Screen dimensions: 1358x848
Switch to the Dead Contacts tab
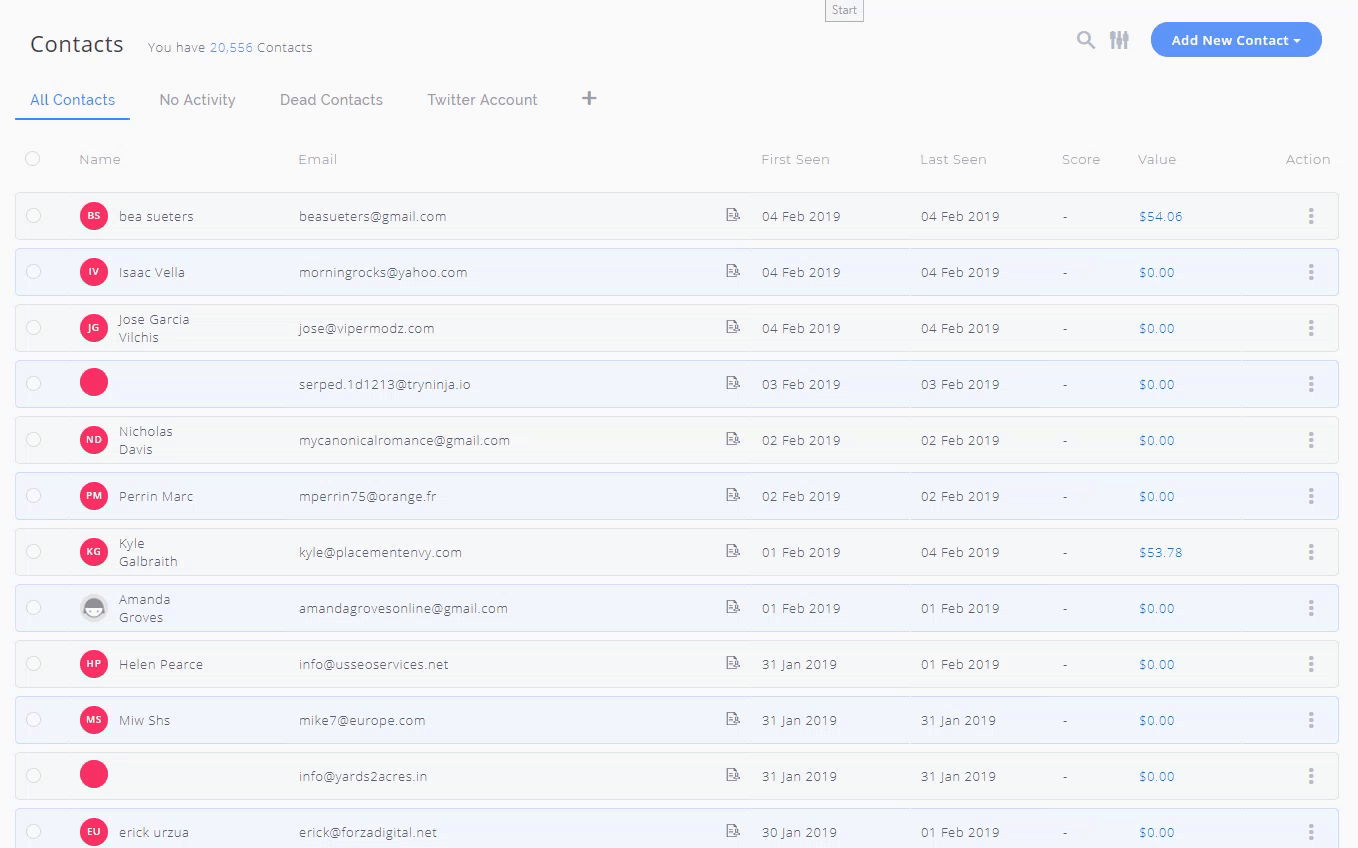[x=331, y=100]
